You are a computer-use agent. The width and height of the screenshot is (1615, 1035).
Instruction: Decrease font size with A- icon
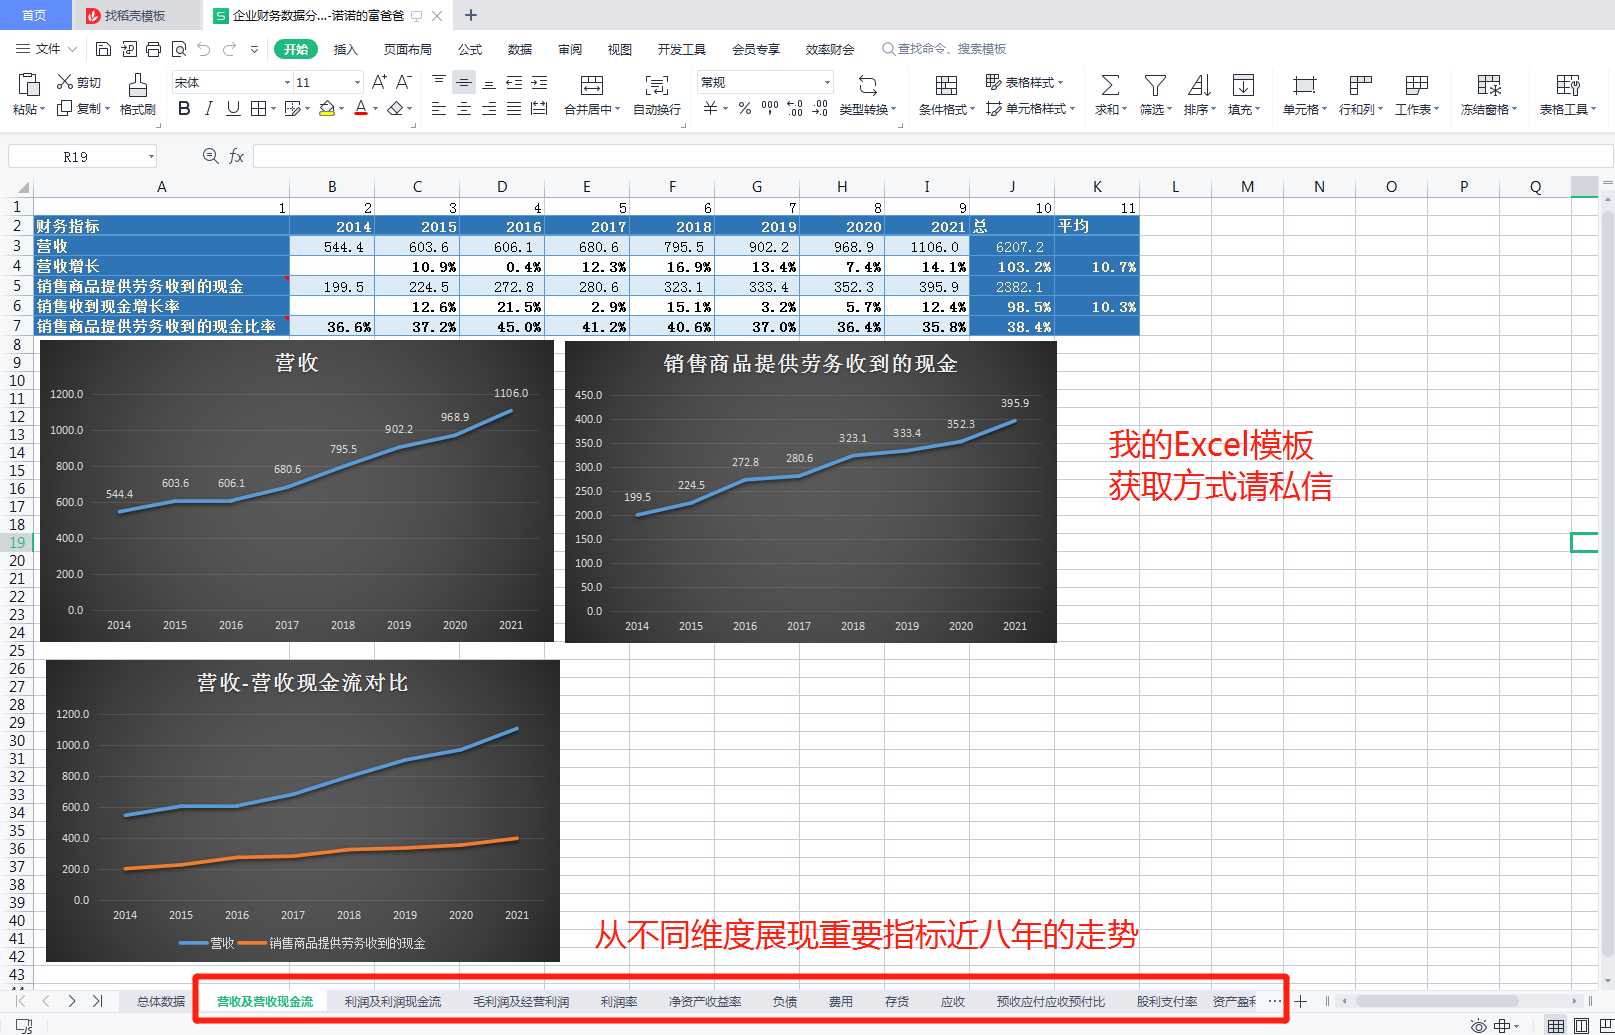click(x=404, y=82)
